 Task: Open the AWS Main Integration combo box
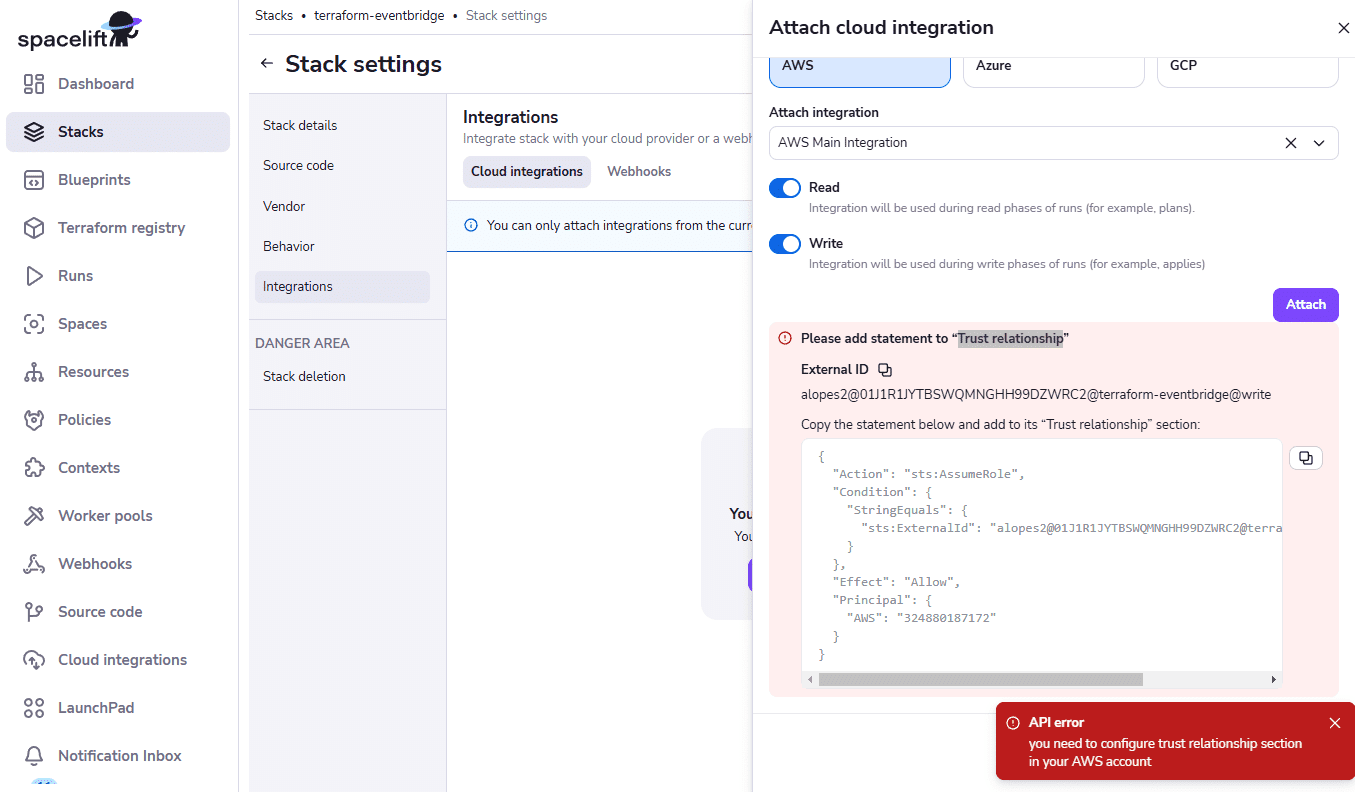tap(1054, 143)
